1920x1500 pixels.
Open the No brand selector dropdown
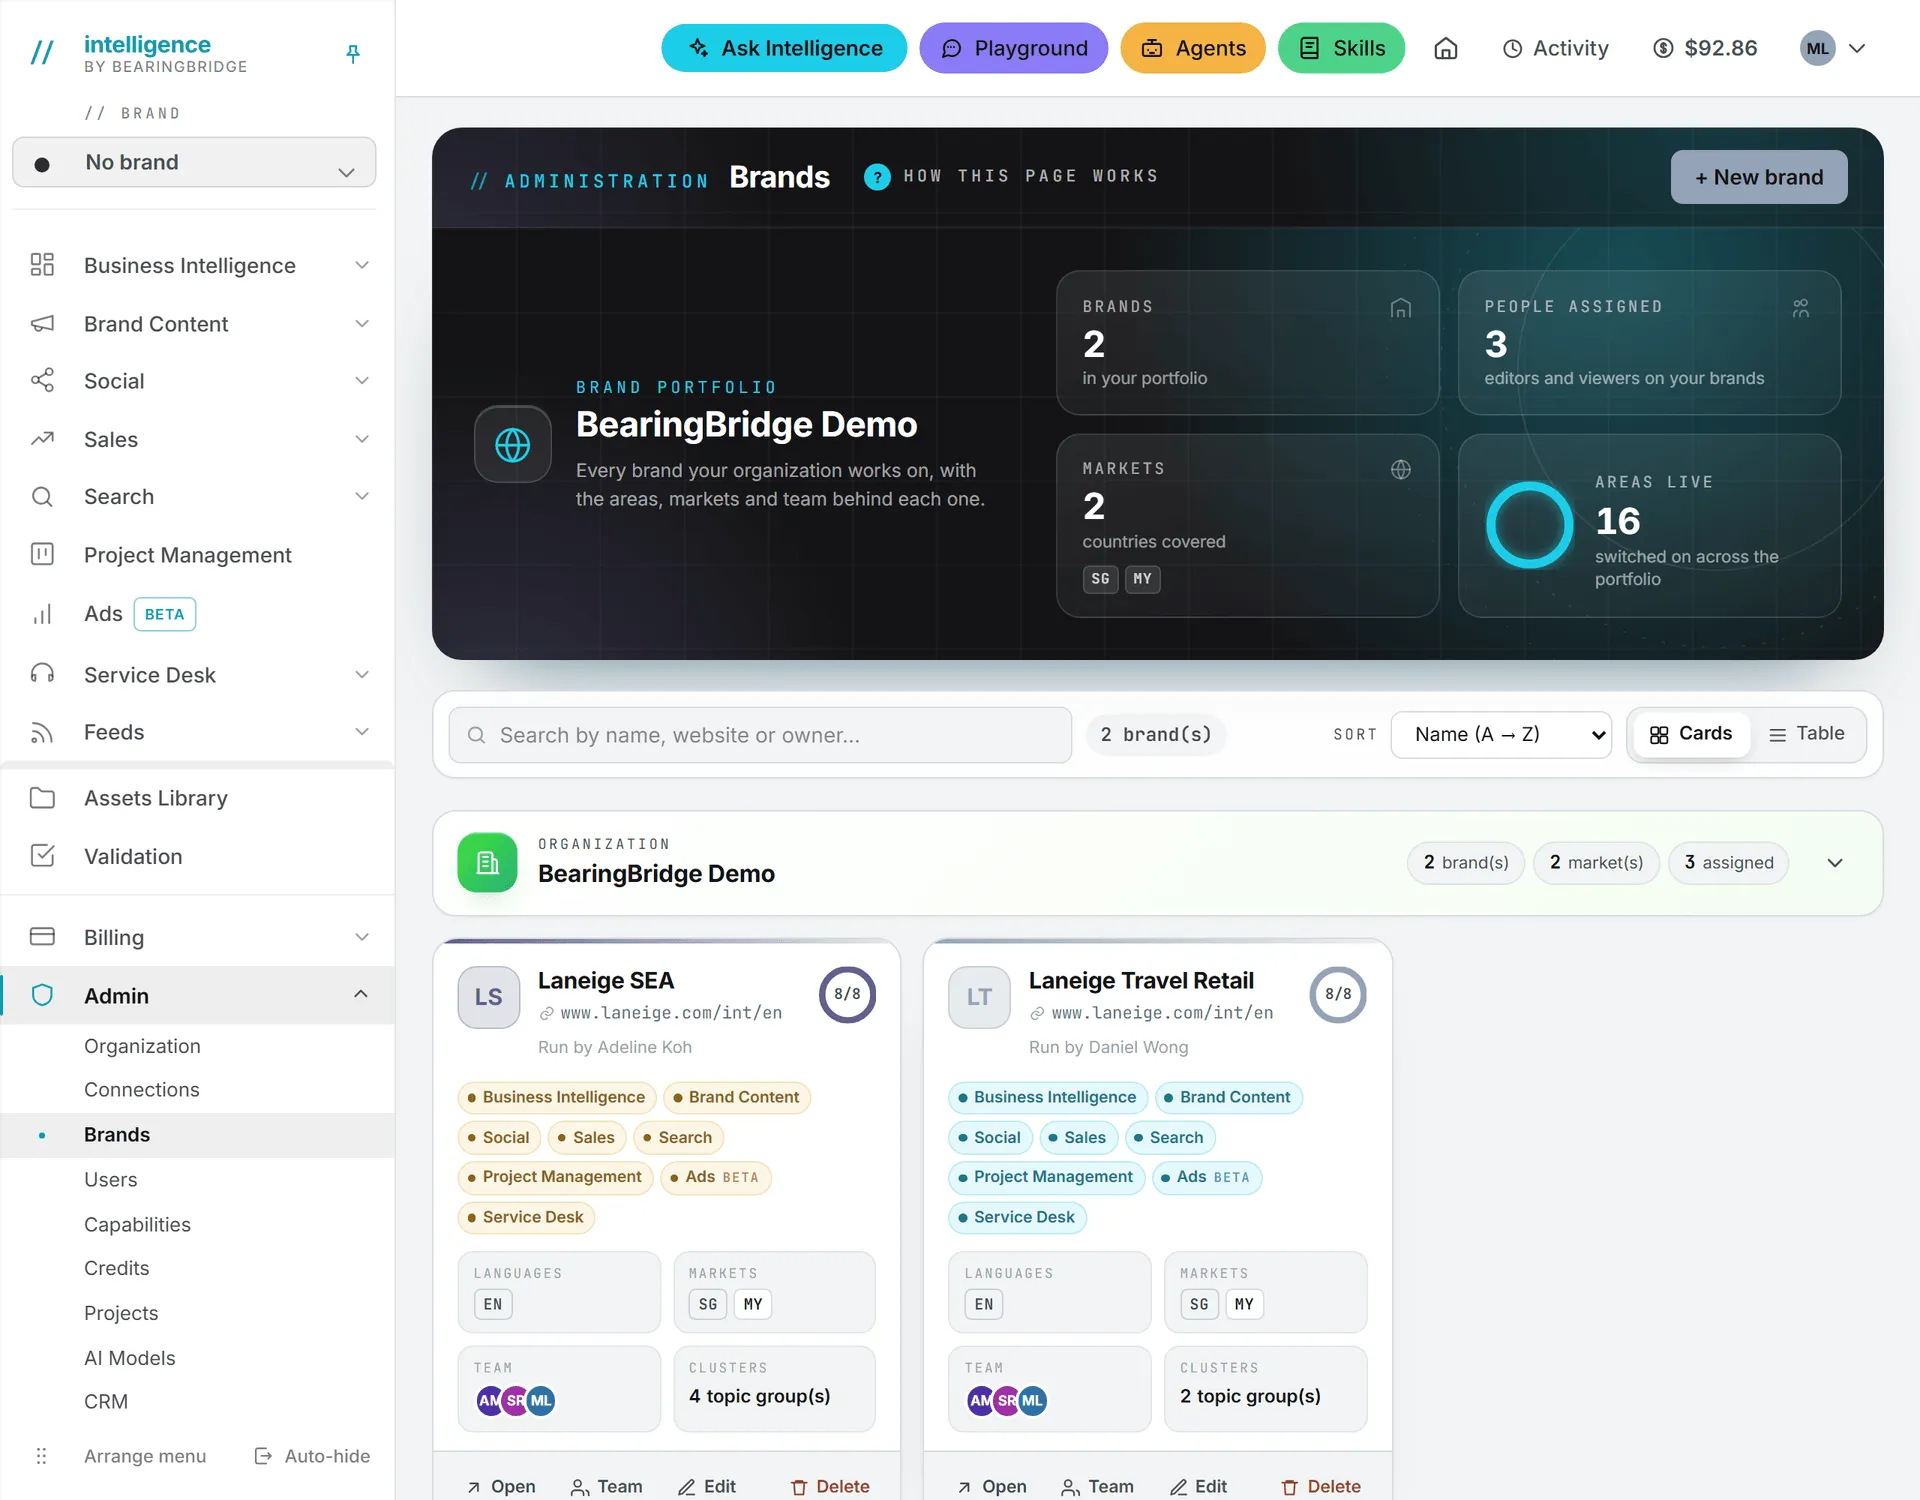(194, 162)
